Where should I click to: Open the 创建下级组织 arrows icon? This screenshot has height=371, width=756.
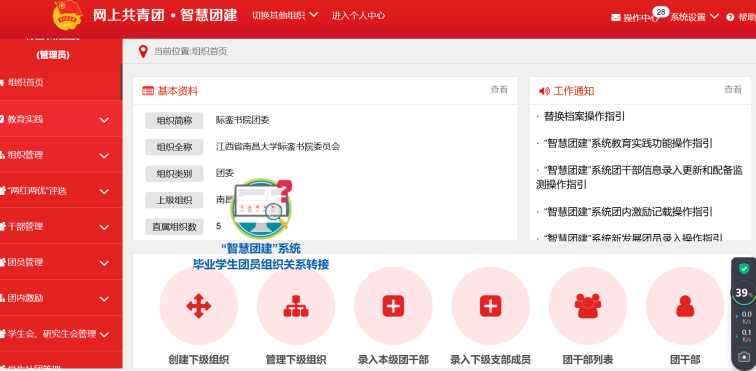click(199, 306)
